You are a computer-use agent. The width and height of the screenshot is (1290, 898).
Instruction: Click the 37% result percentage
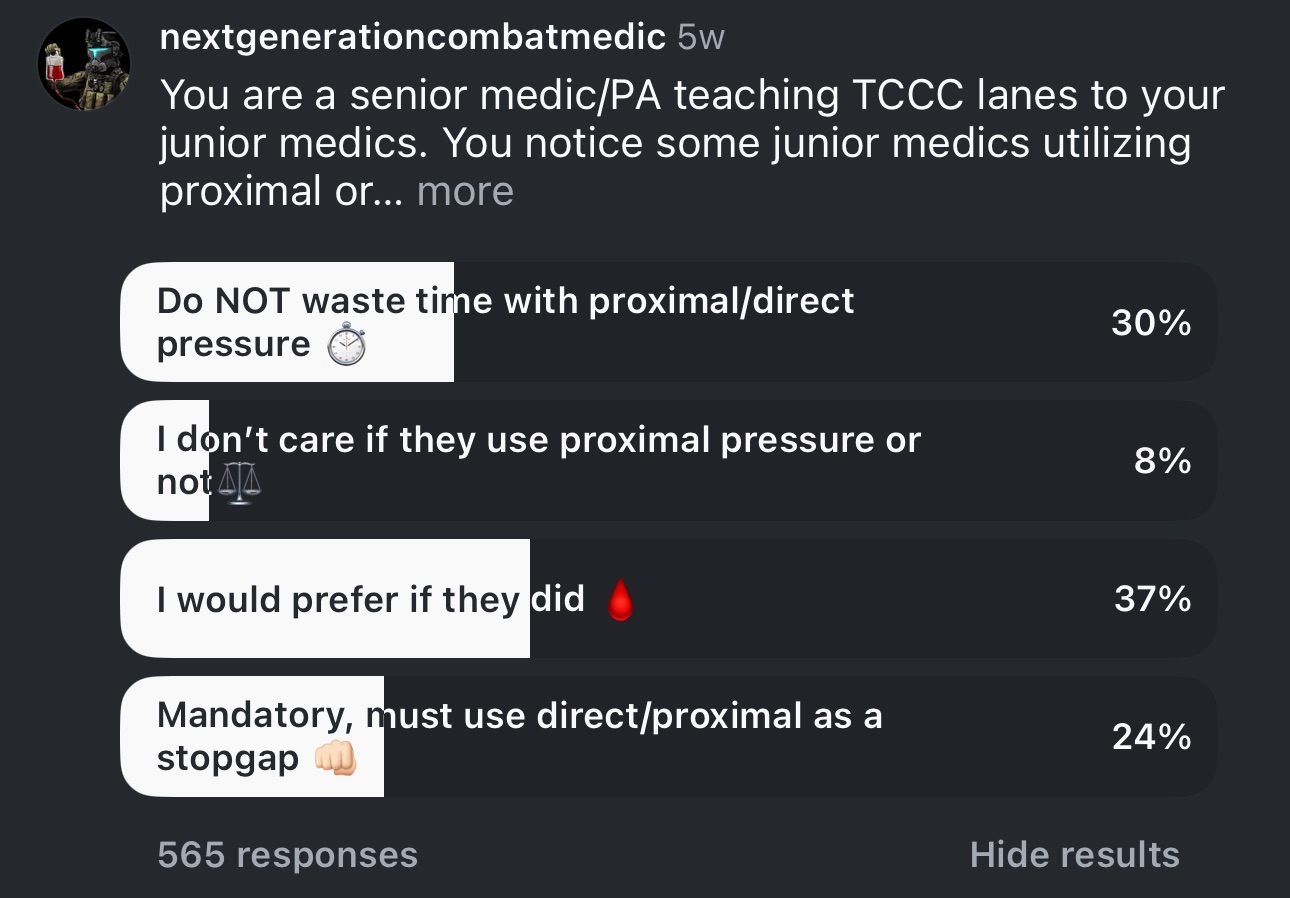[x=1152, y=599]
